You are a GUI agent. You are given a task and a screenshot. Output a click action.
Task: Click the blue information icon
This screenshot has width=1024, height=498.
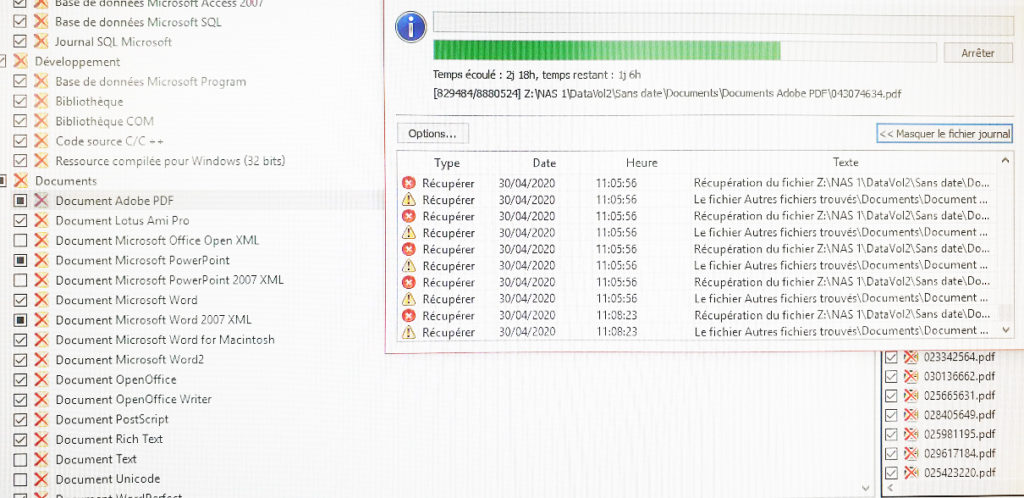pyautogui.click(x=411, y=27)
